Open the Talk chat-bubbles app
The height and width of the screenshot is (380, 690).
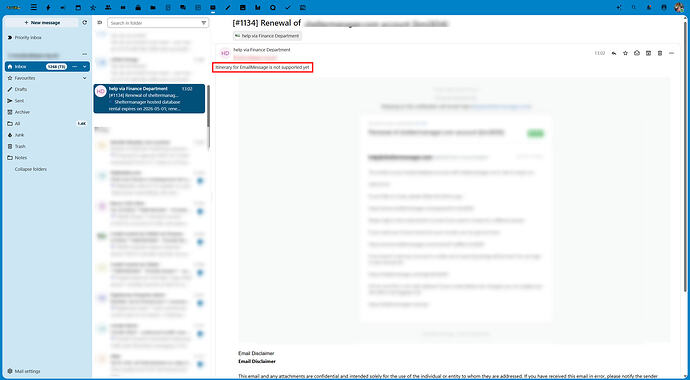pos(183,7)
